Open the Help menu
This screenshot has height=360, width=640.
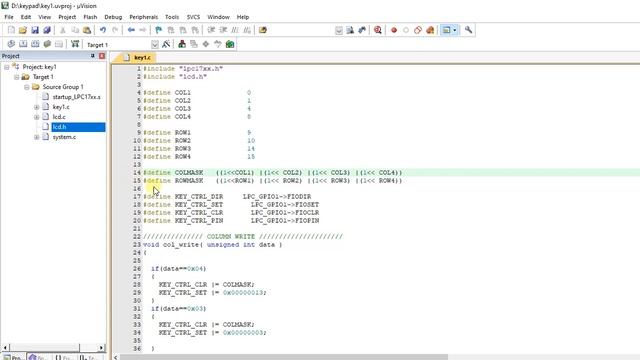click(x=243, y=17)
